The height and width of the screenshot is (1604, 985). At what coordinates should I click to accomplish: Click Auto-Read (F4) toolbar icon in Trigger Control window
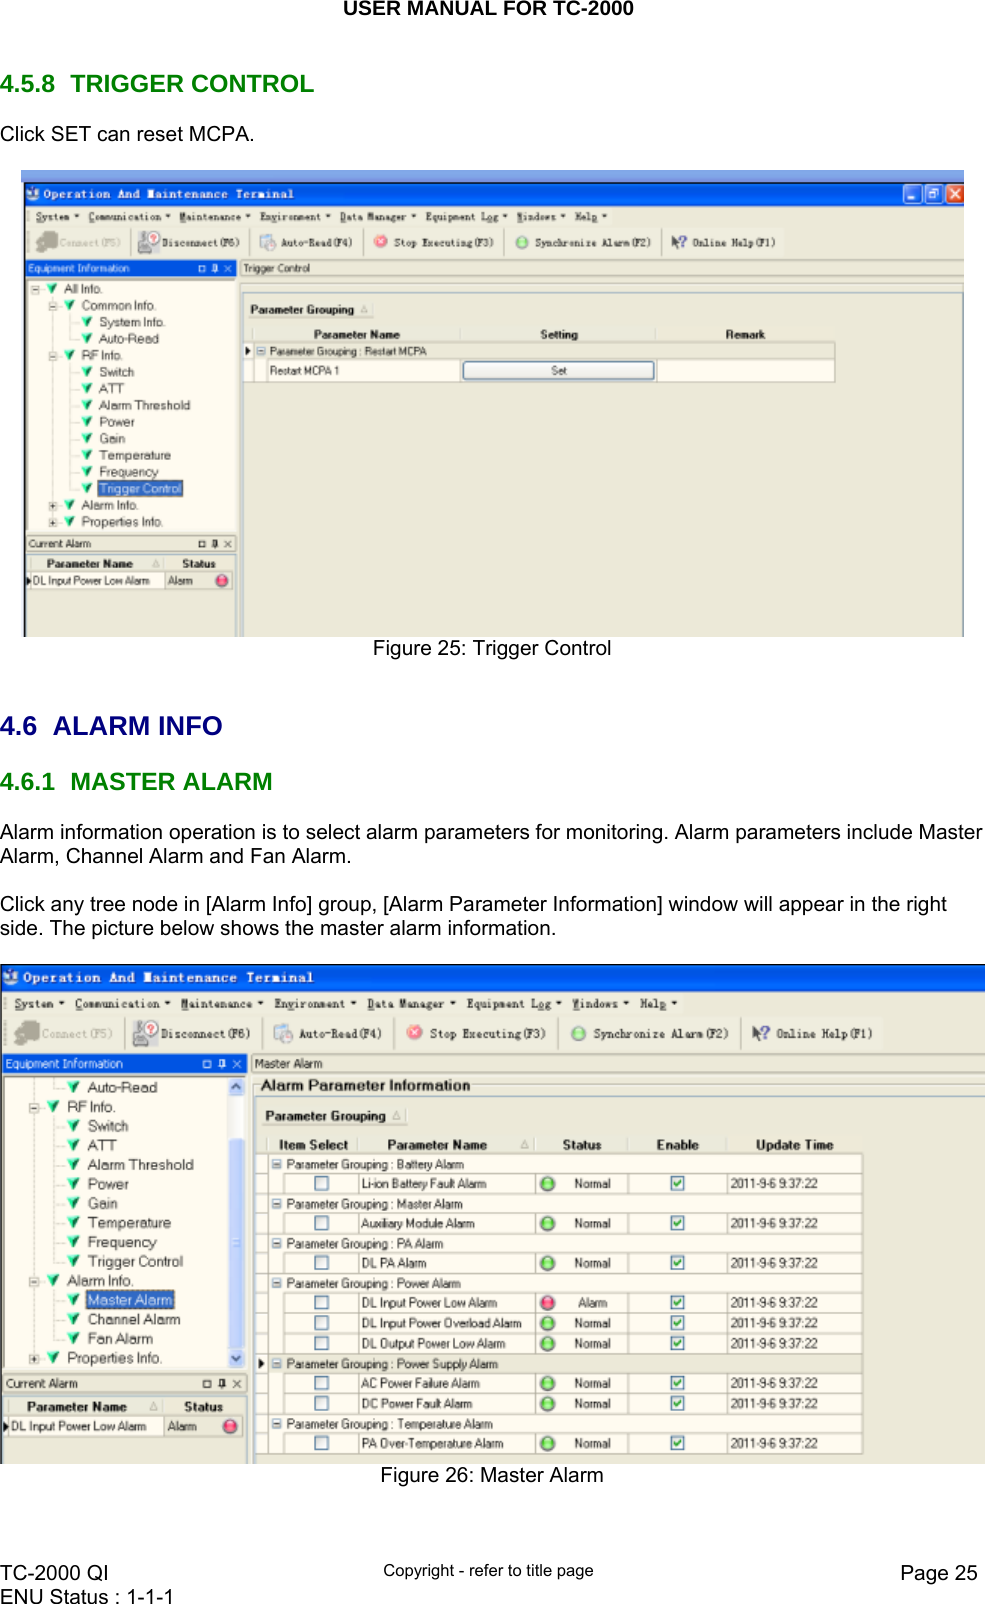268,242
